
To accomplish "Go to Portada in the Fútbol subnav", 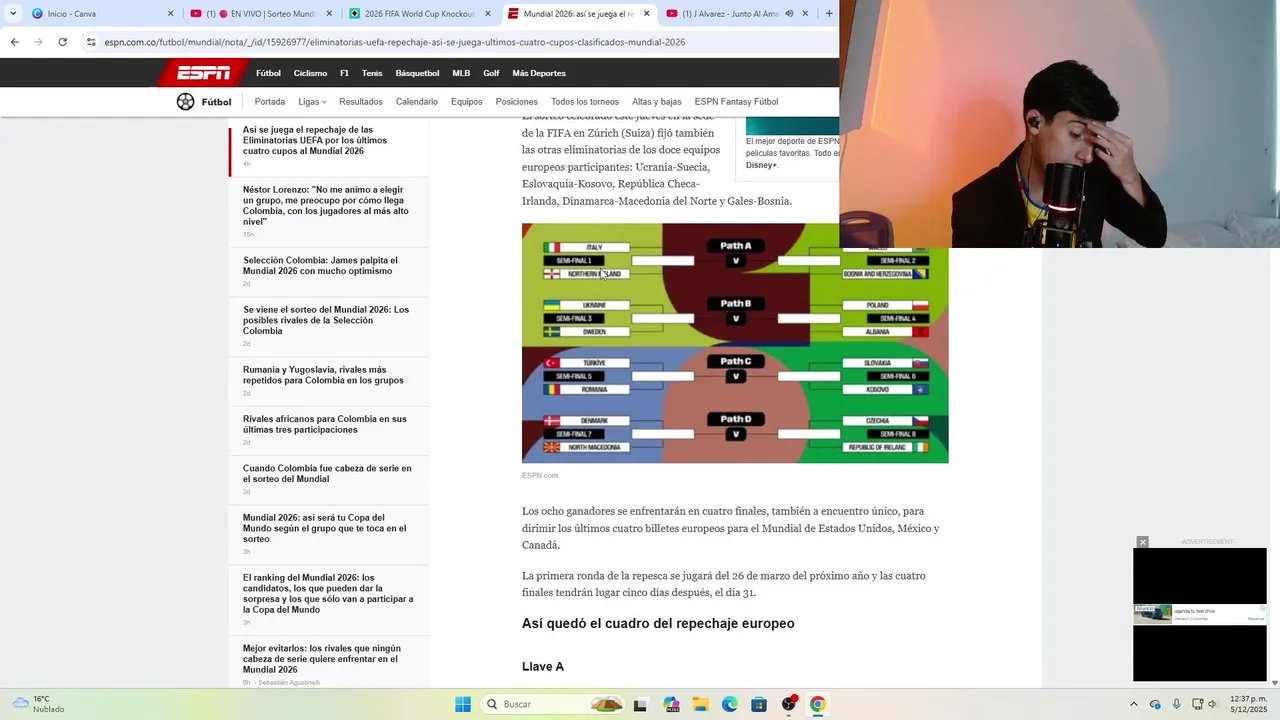I will (270, 101).
